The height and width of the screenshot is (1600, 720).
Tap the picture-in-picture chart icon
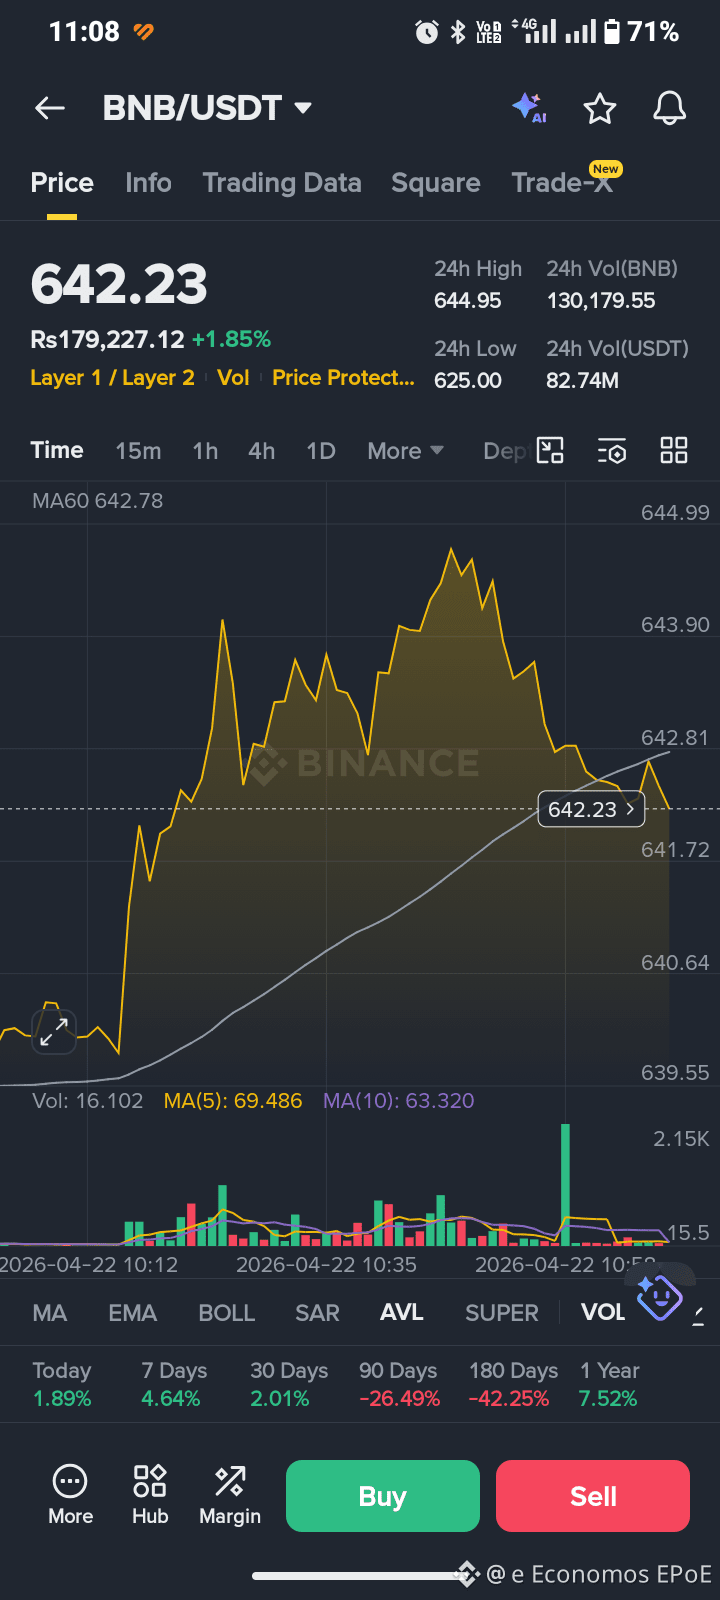tap(550, 451)
